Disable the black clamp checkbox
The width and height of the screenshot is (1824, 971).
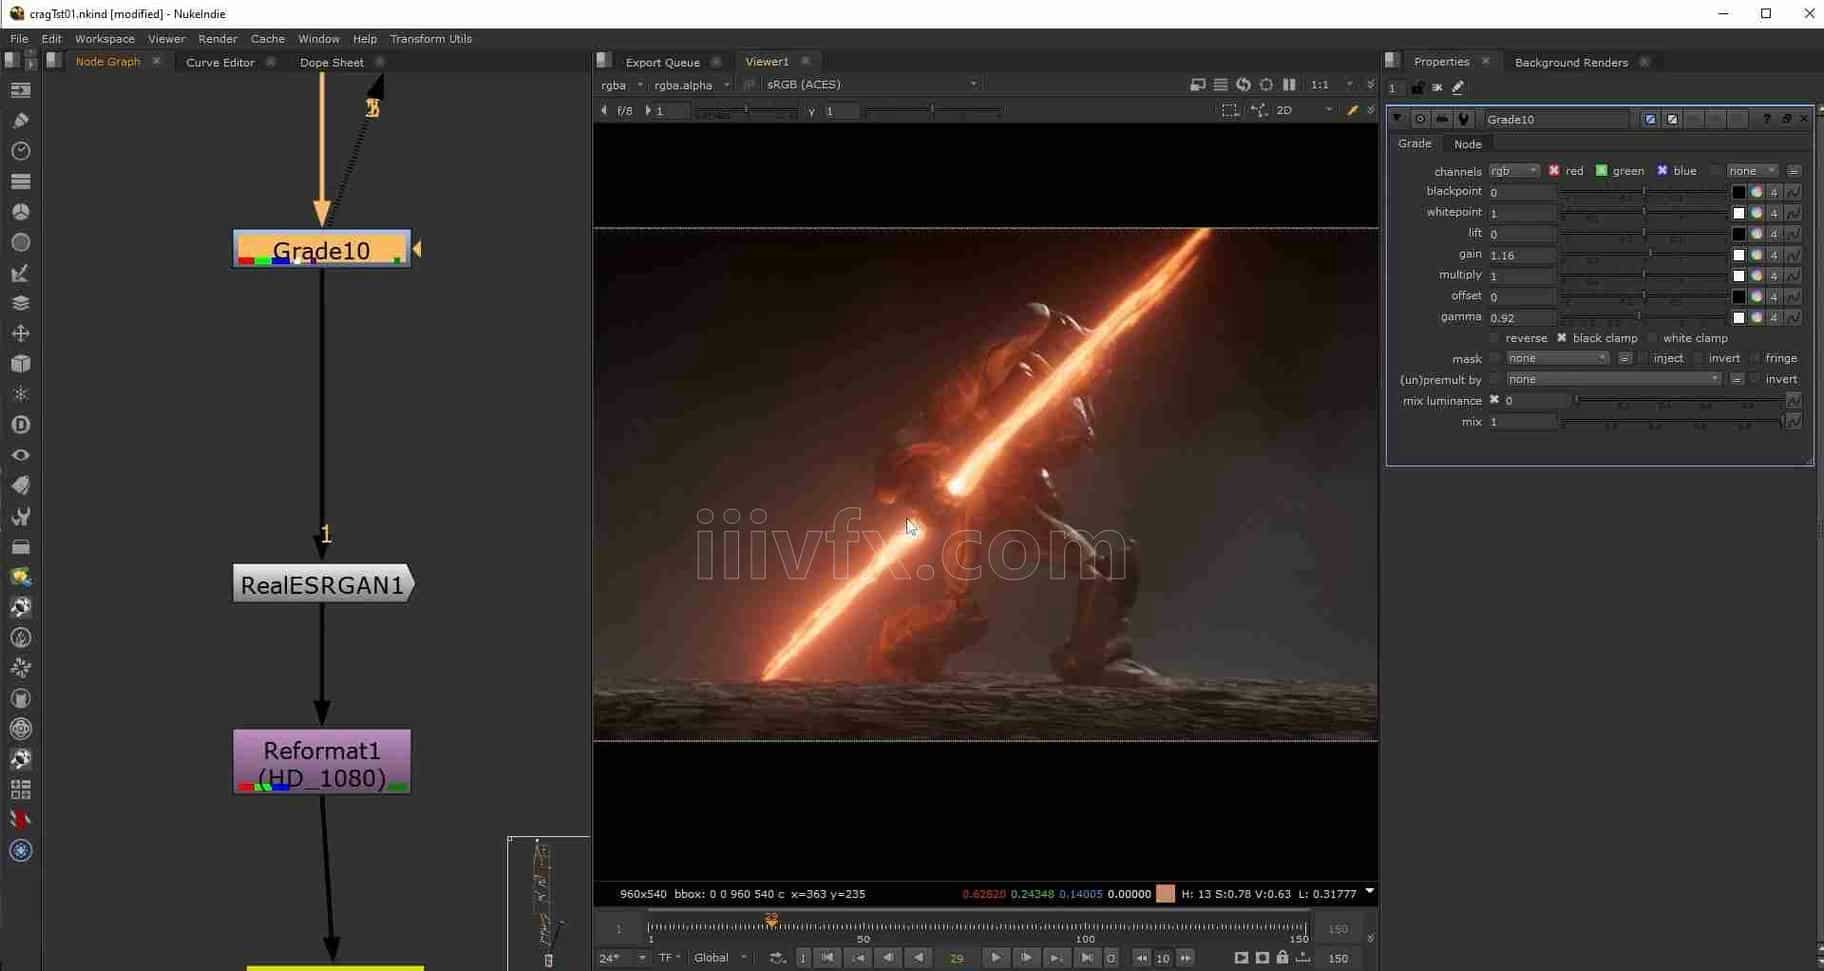pyautogui.click(x=1561, y=338)
